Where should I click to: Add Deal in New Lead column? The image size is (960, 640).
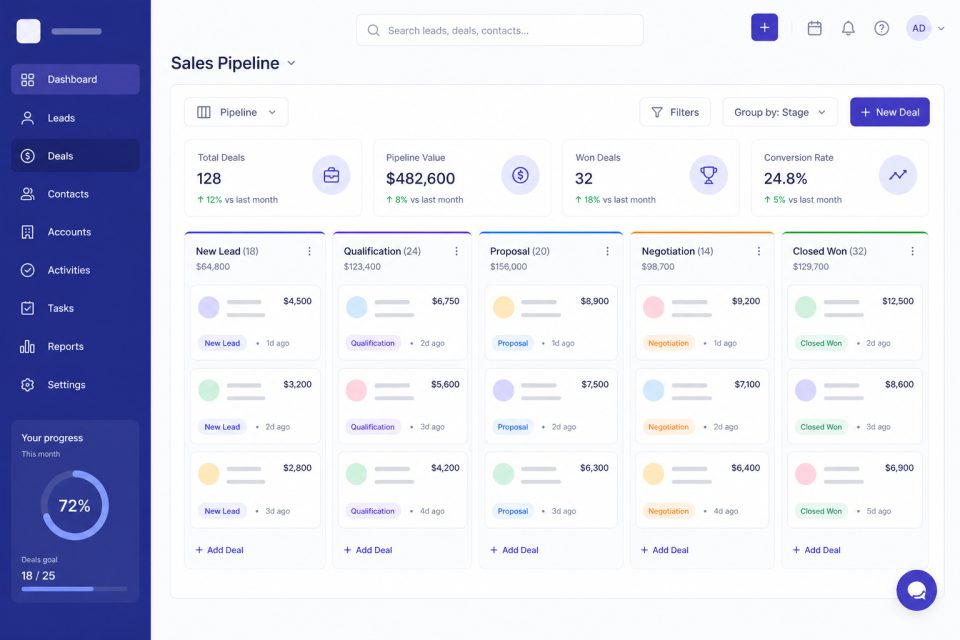(219, 550)
